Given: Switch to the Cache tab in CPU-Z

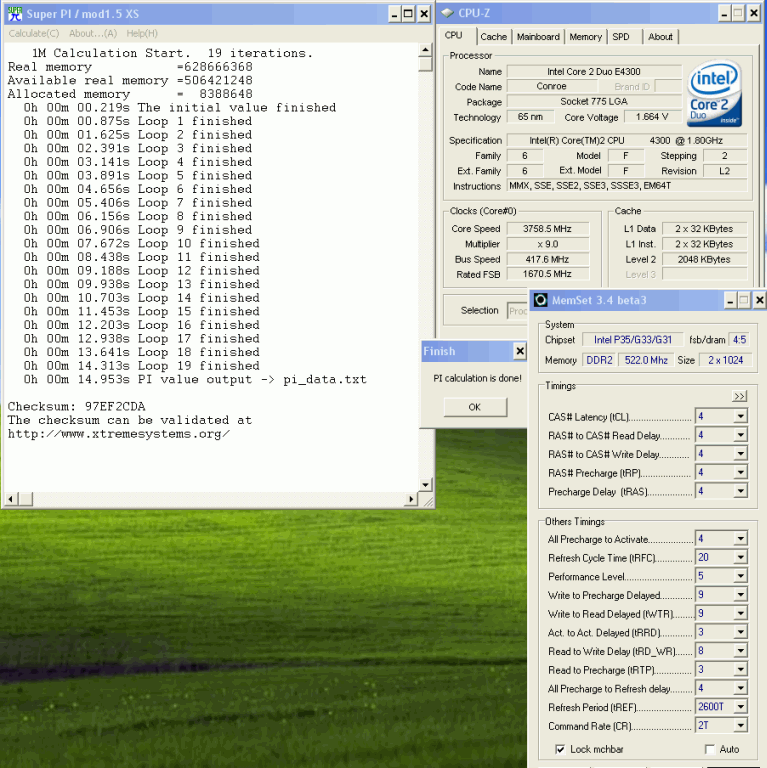Looking at the screenshot, I should pos(494,37).
